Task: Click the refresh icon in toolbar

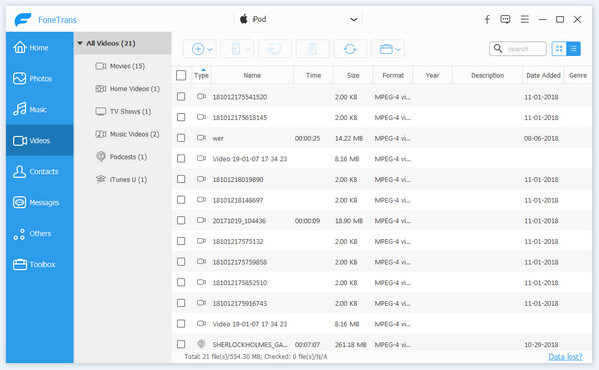Action: (350, 49)
